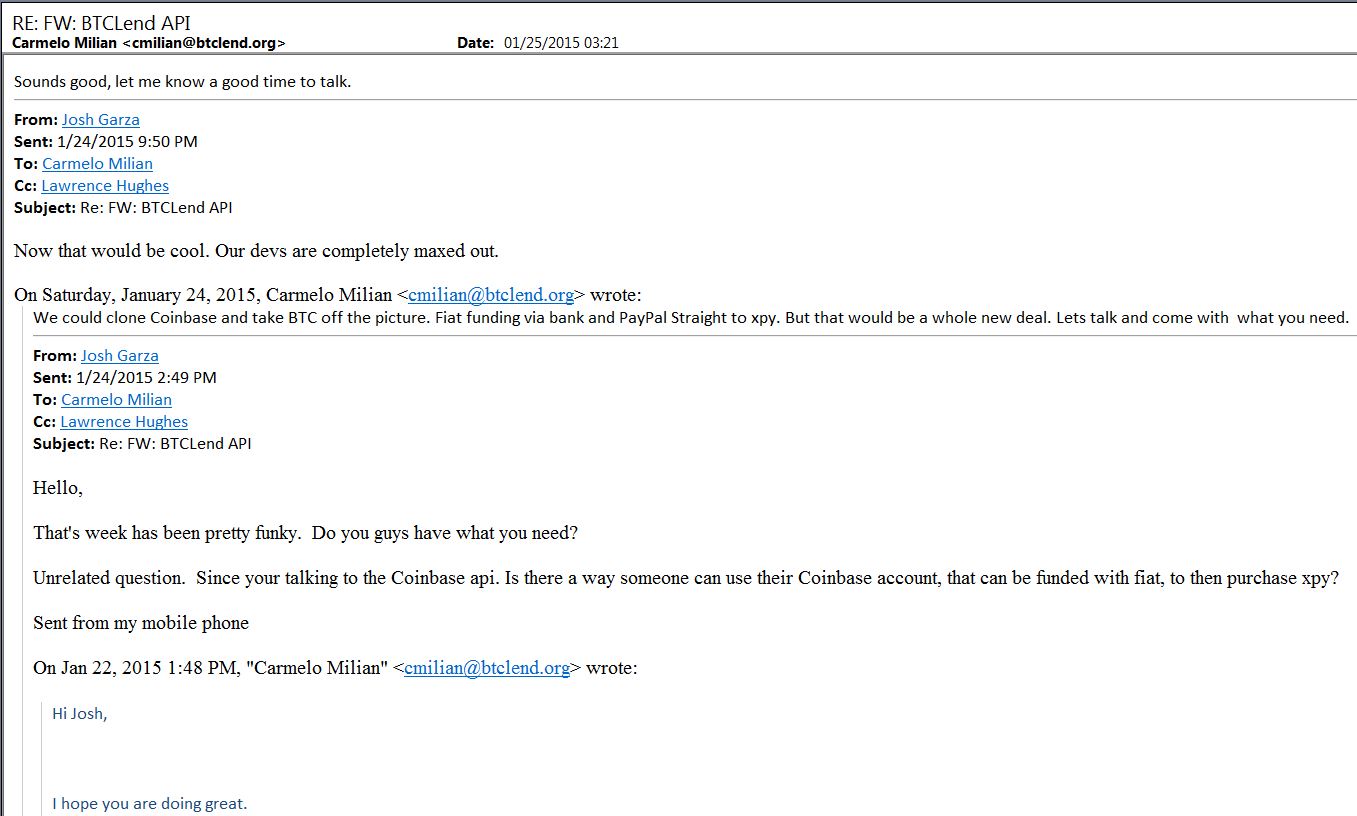Click the line starting Sounds good
Screen dimensions: 1357x816
[x=182, y=82]
